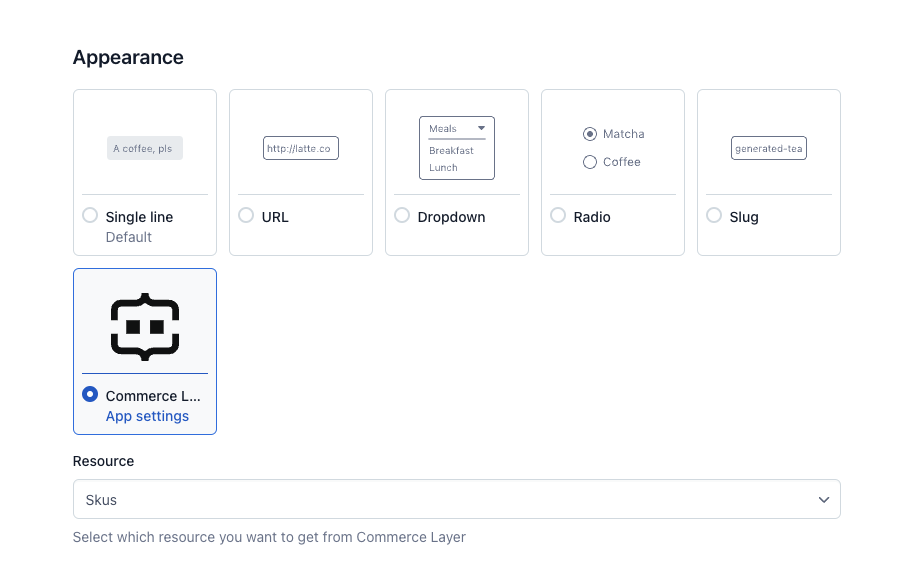Viewport: 920px width, 579px height.
Task: Click the Slug preview showing generated-tea
Action: point(769,148)
